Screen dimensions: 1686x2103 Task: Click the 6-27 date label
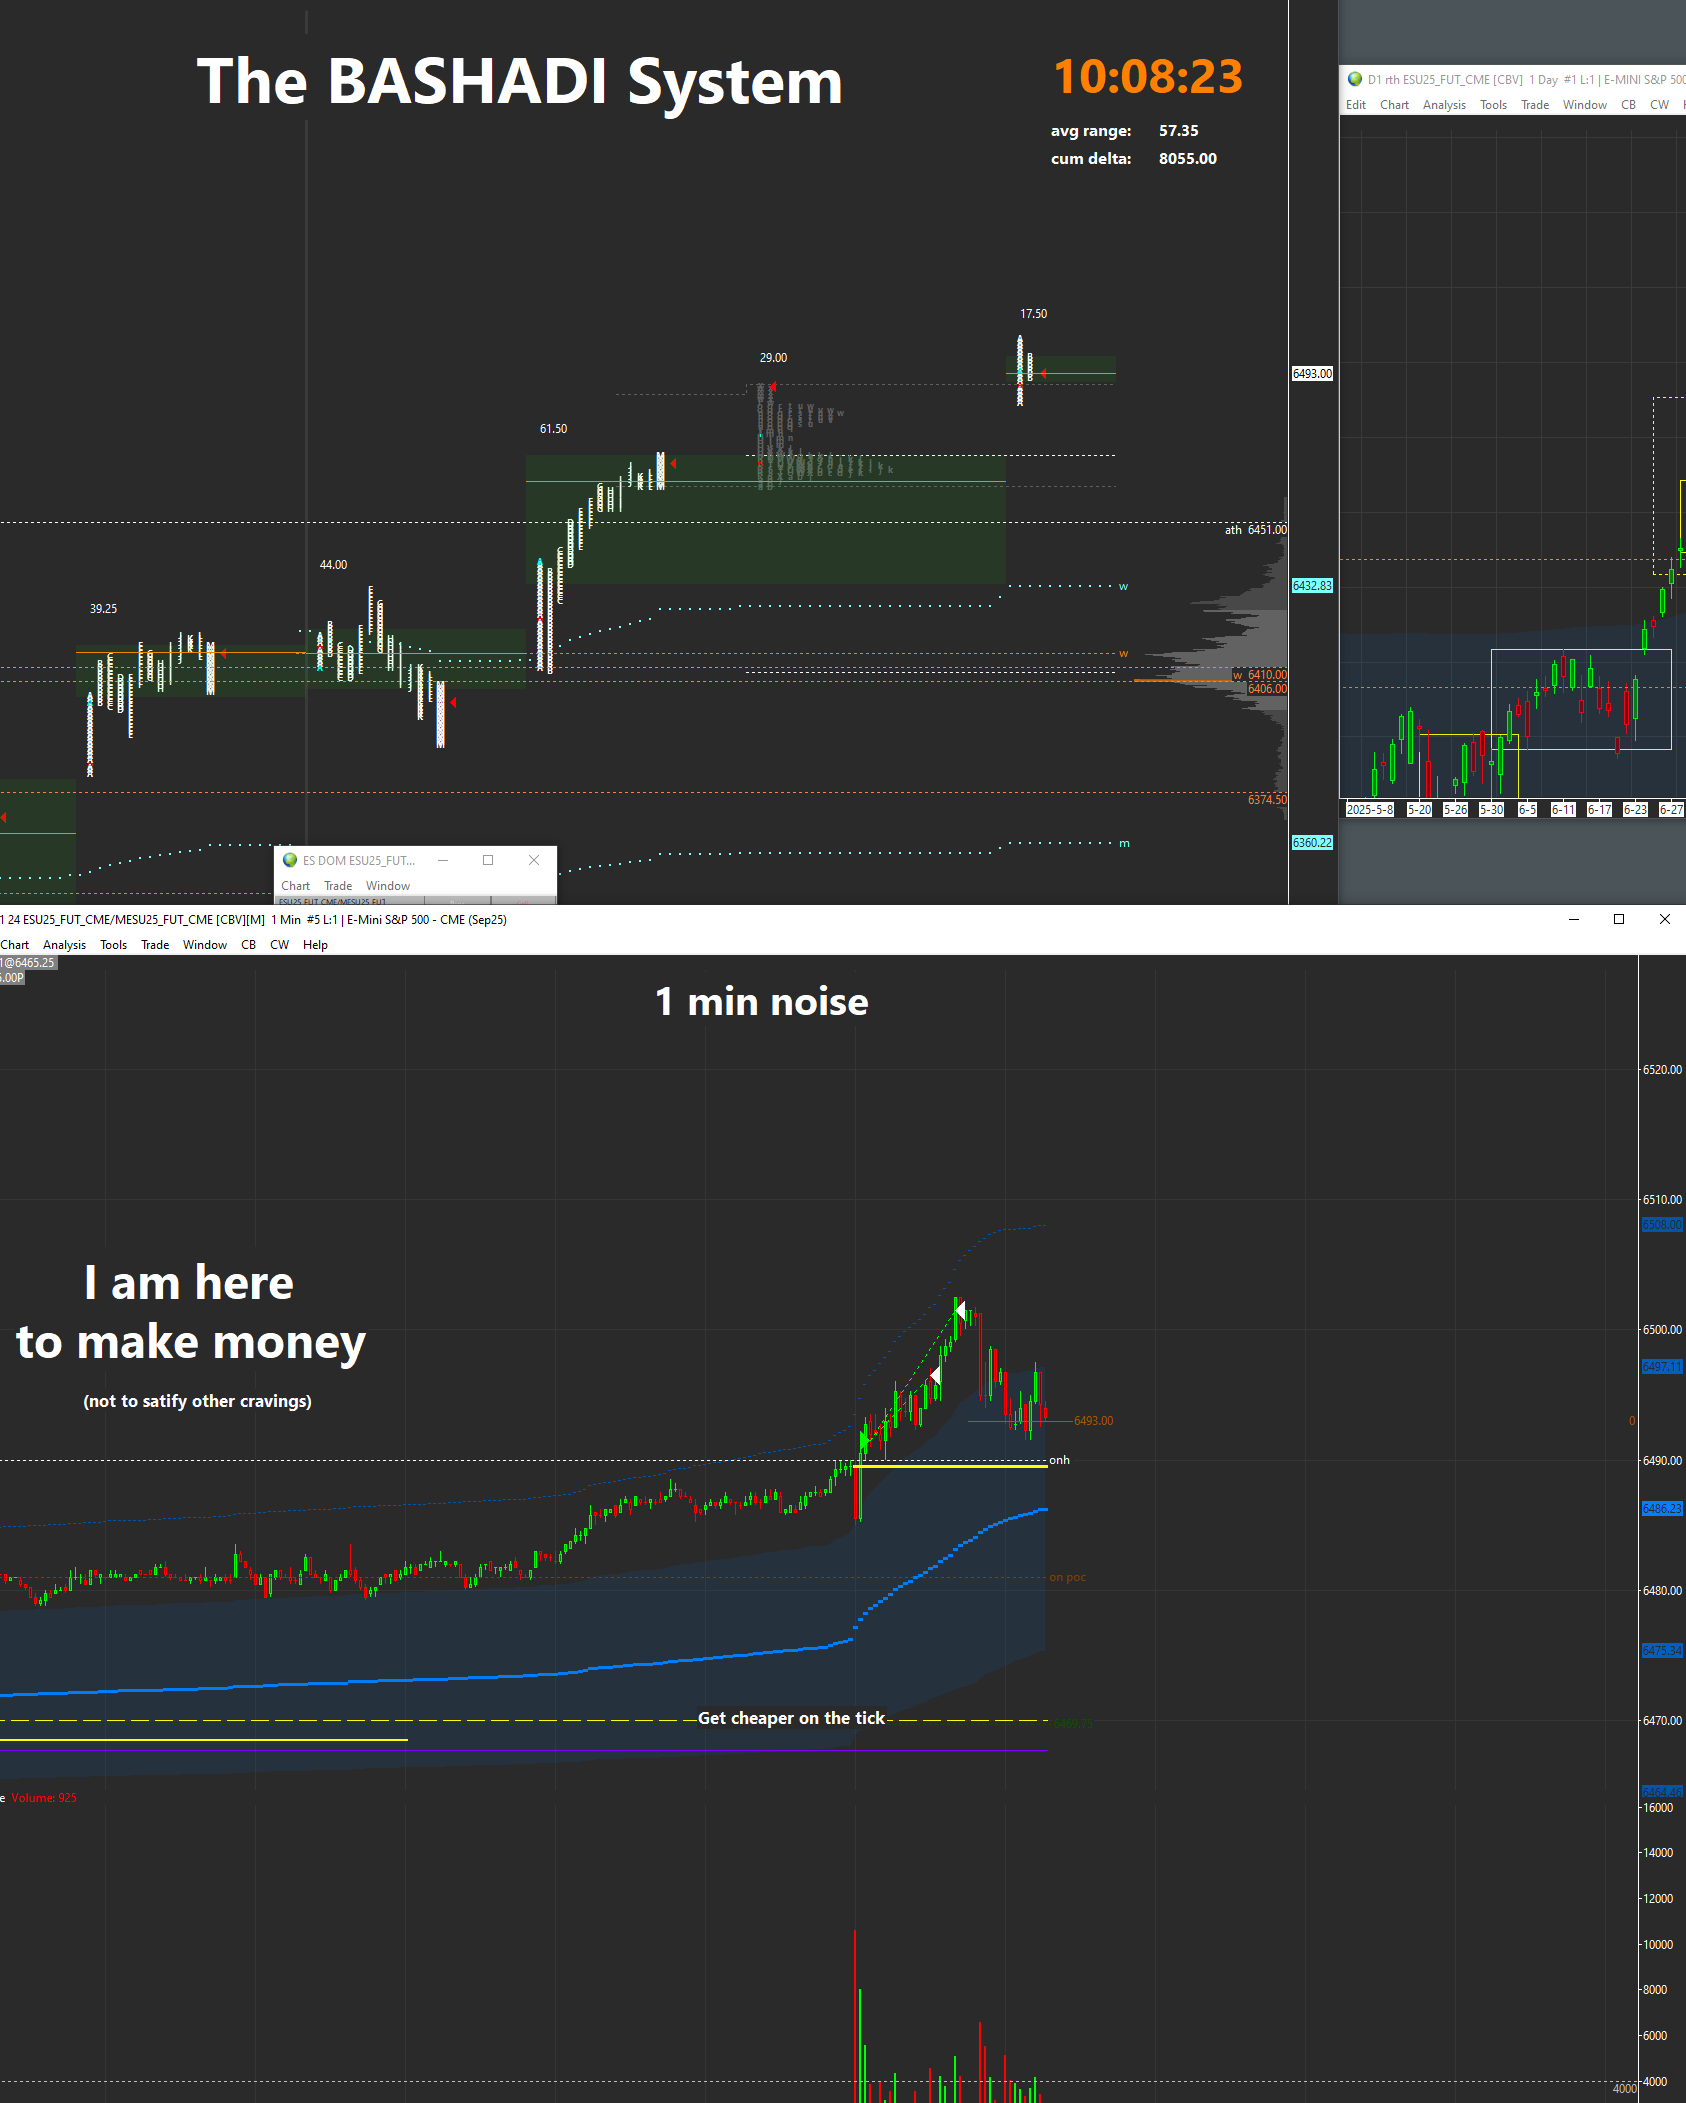pos(1671,810)
